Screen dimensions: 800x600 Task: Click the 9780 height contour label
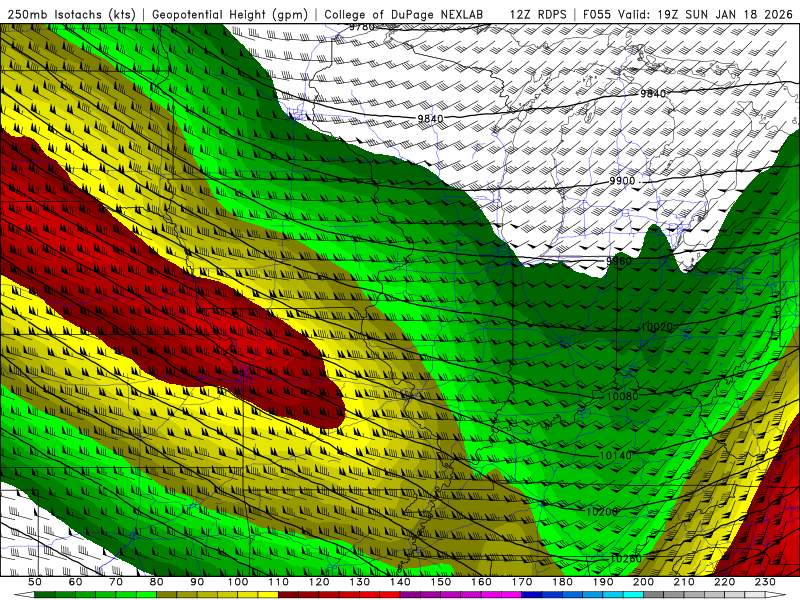coord(362,27)
